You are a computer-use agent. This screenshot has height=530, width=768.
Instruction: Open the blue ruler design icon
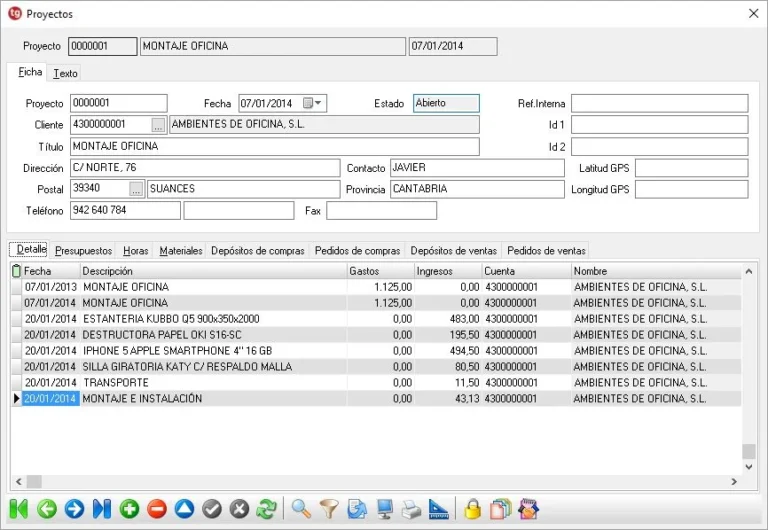point(439,509)
